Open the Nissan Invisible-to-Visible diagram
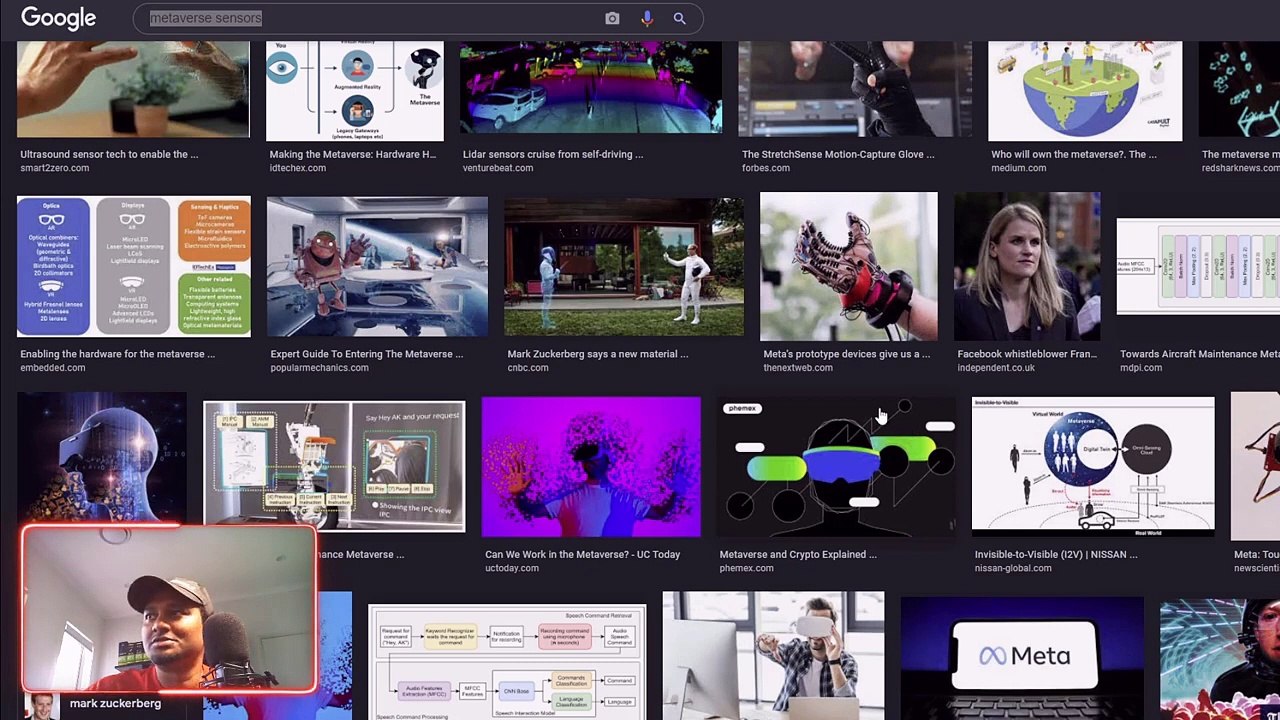This screenshot has height=720, width=1280. (1093, 467)
